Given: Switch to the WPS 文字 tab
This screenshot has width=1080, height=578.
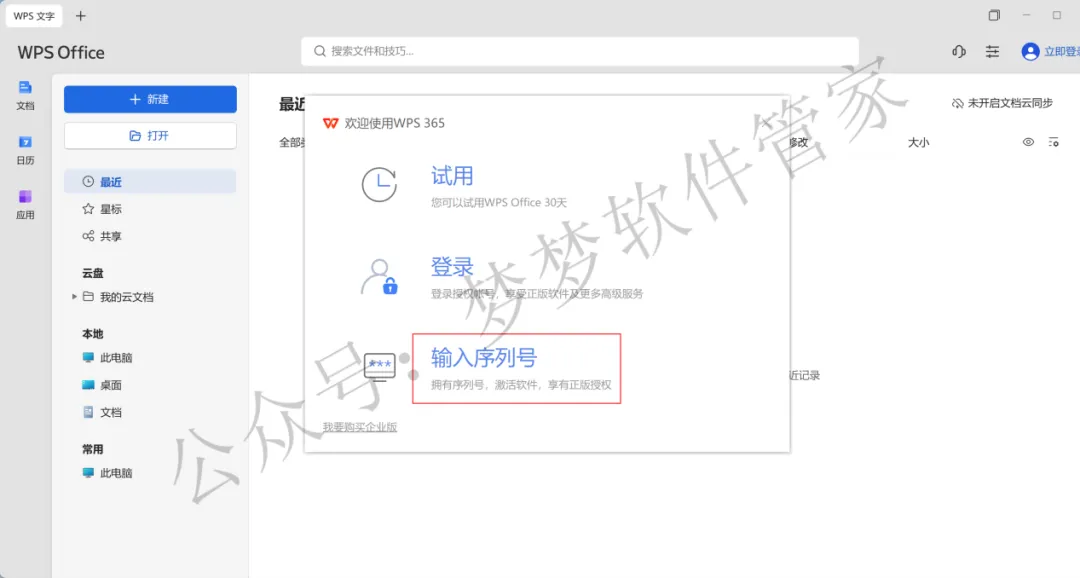Looking at the screenshot, I should [34, 16].
